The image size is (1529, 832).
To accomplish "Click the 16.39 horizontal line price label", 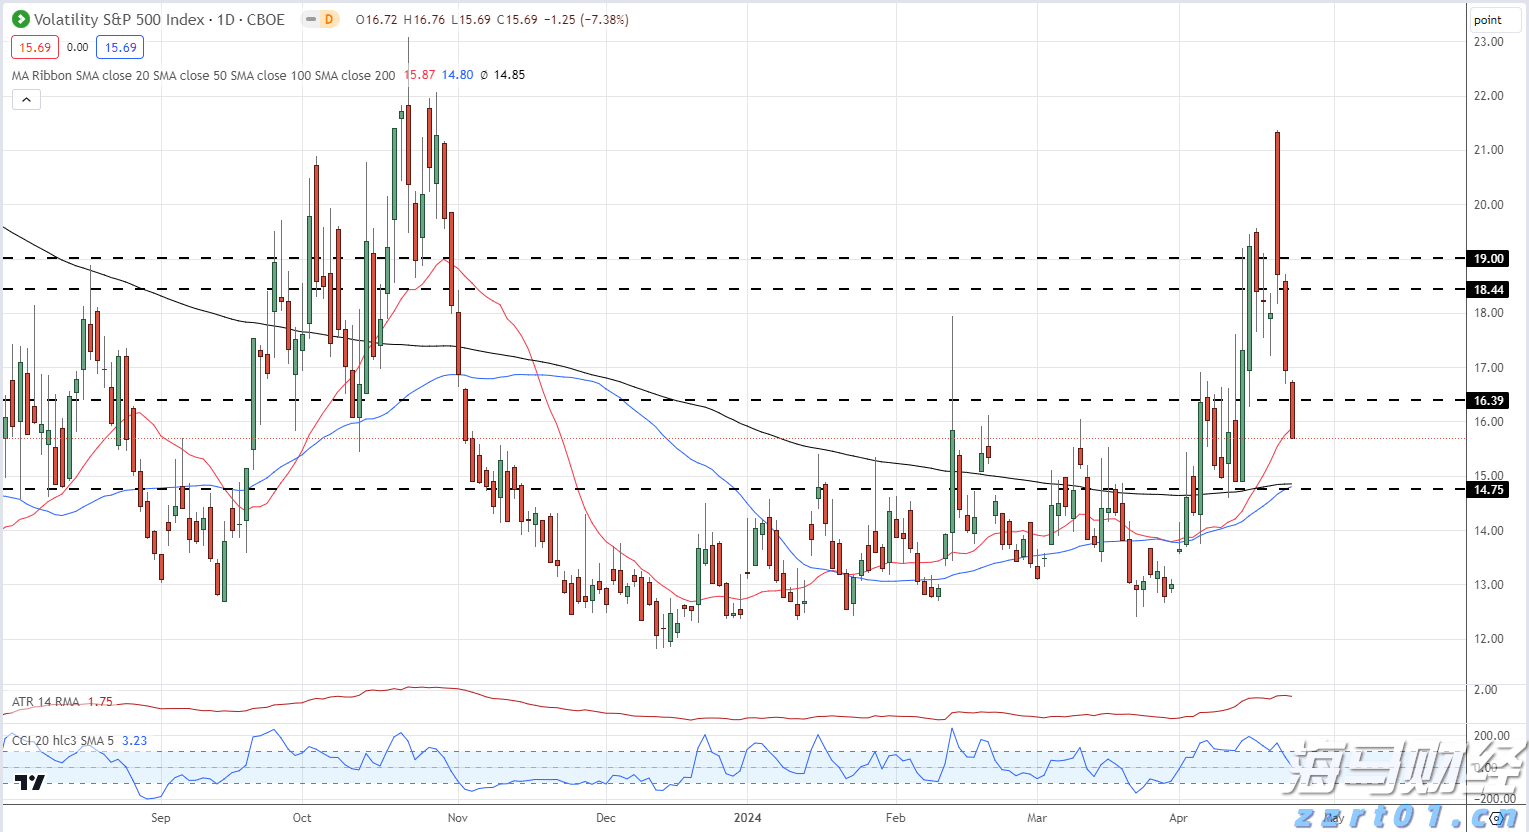I will click(x=1488, y=400).
